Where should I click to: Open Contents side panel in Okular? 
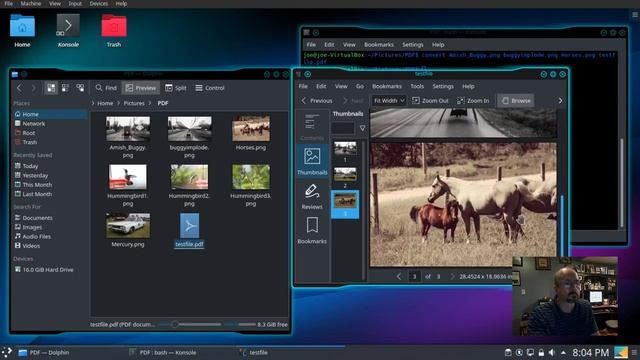[312, 127]
